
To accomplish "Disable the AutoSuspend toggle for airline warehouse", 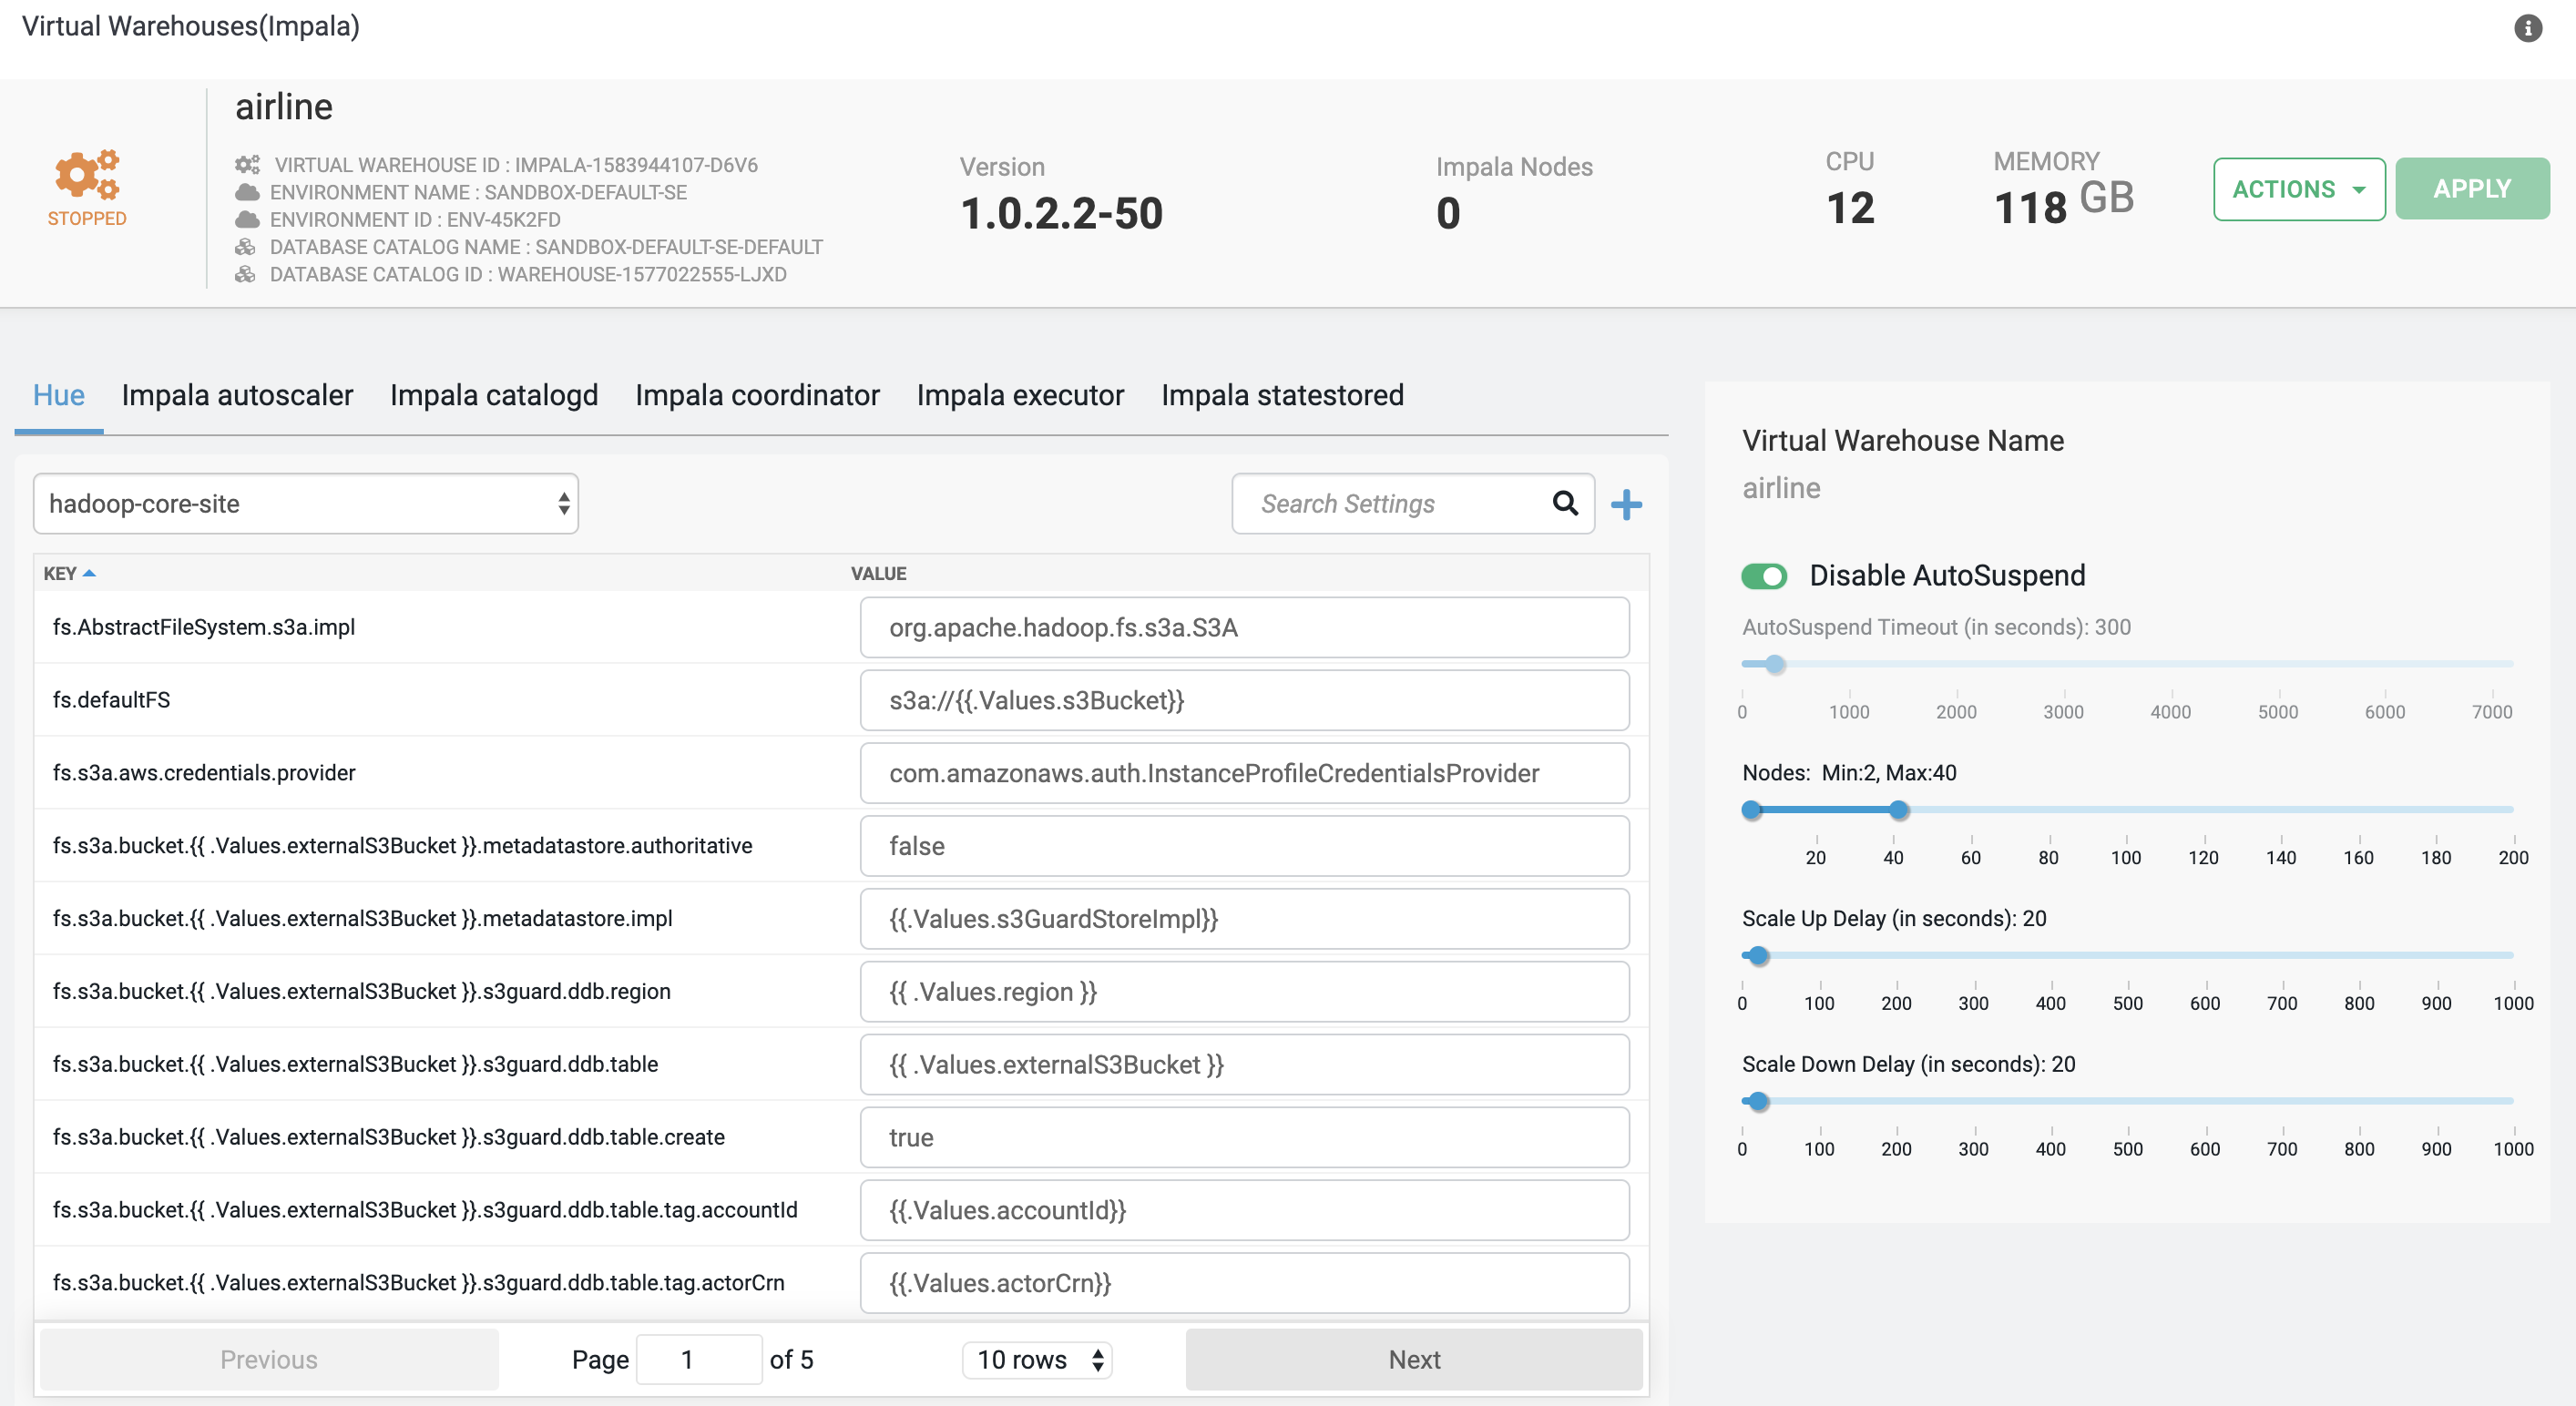I will 1765,576.
